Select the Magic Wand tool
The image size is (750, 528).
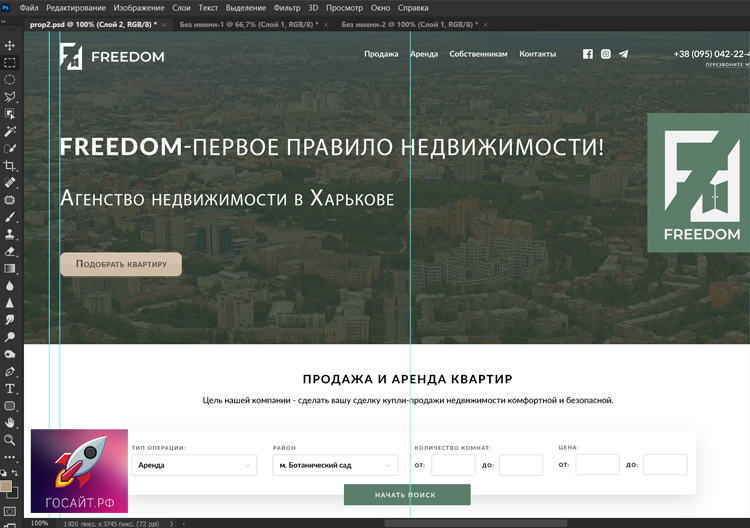[10, 131]
